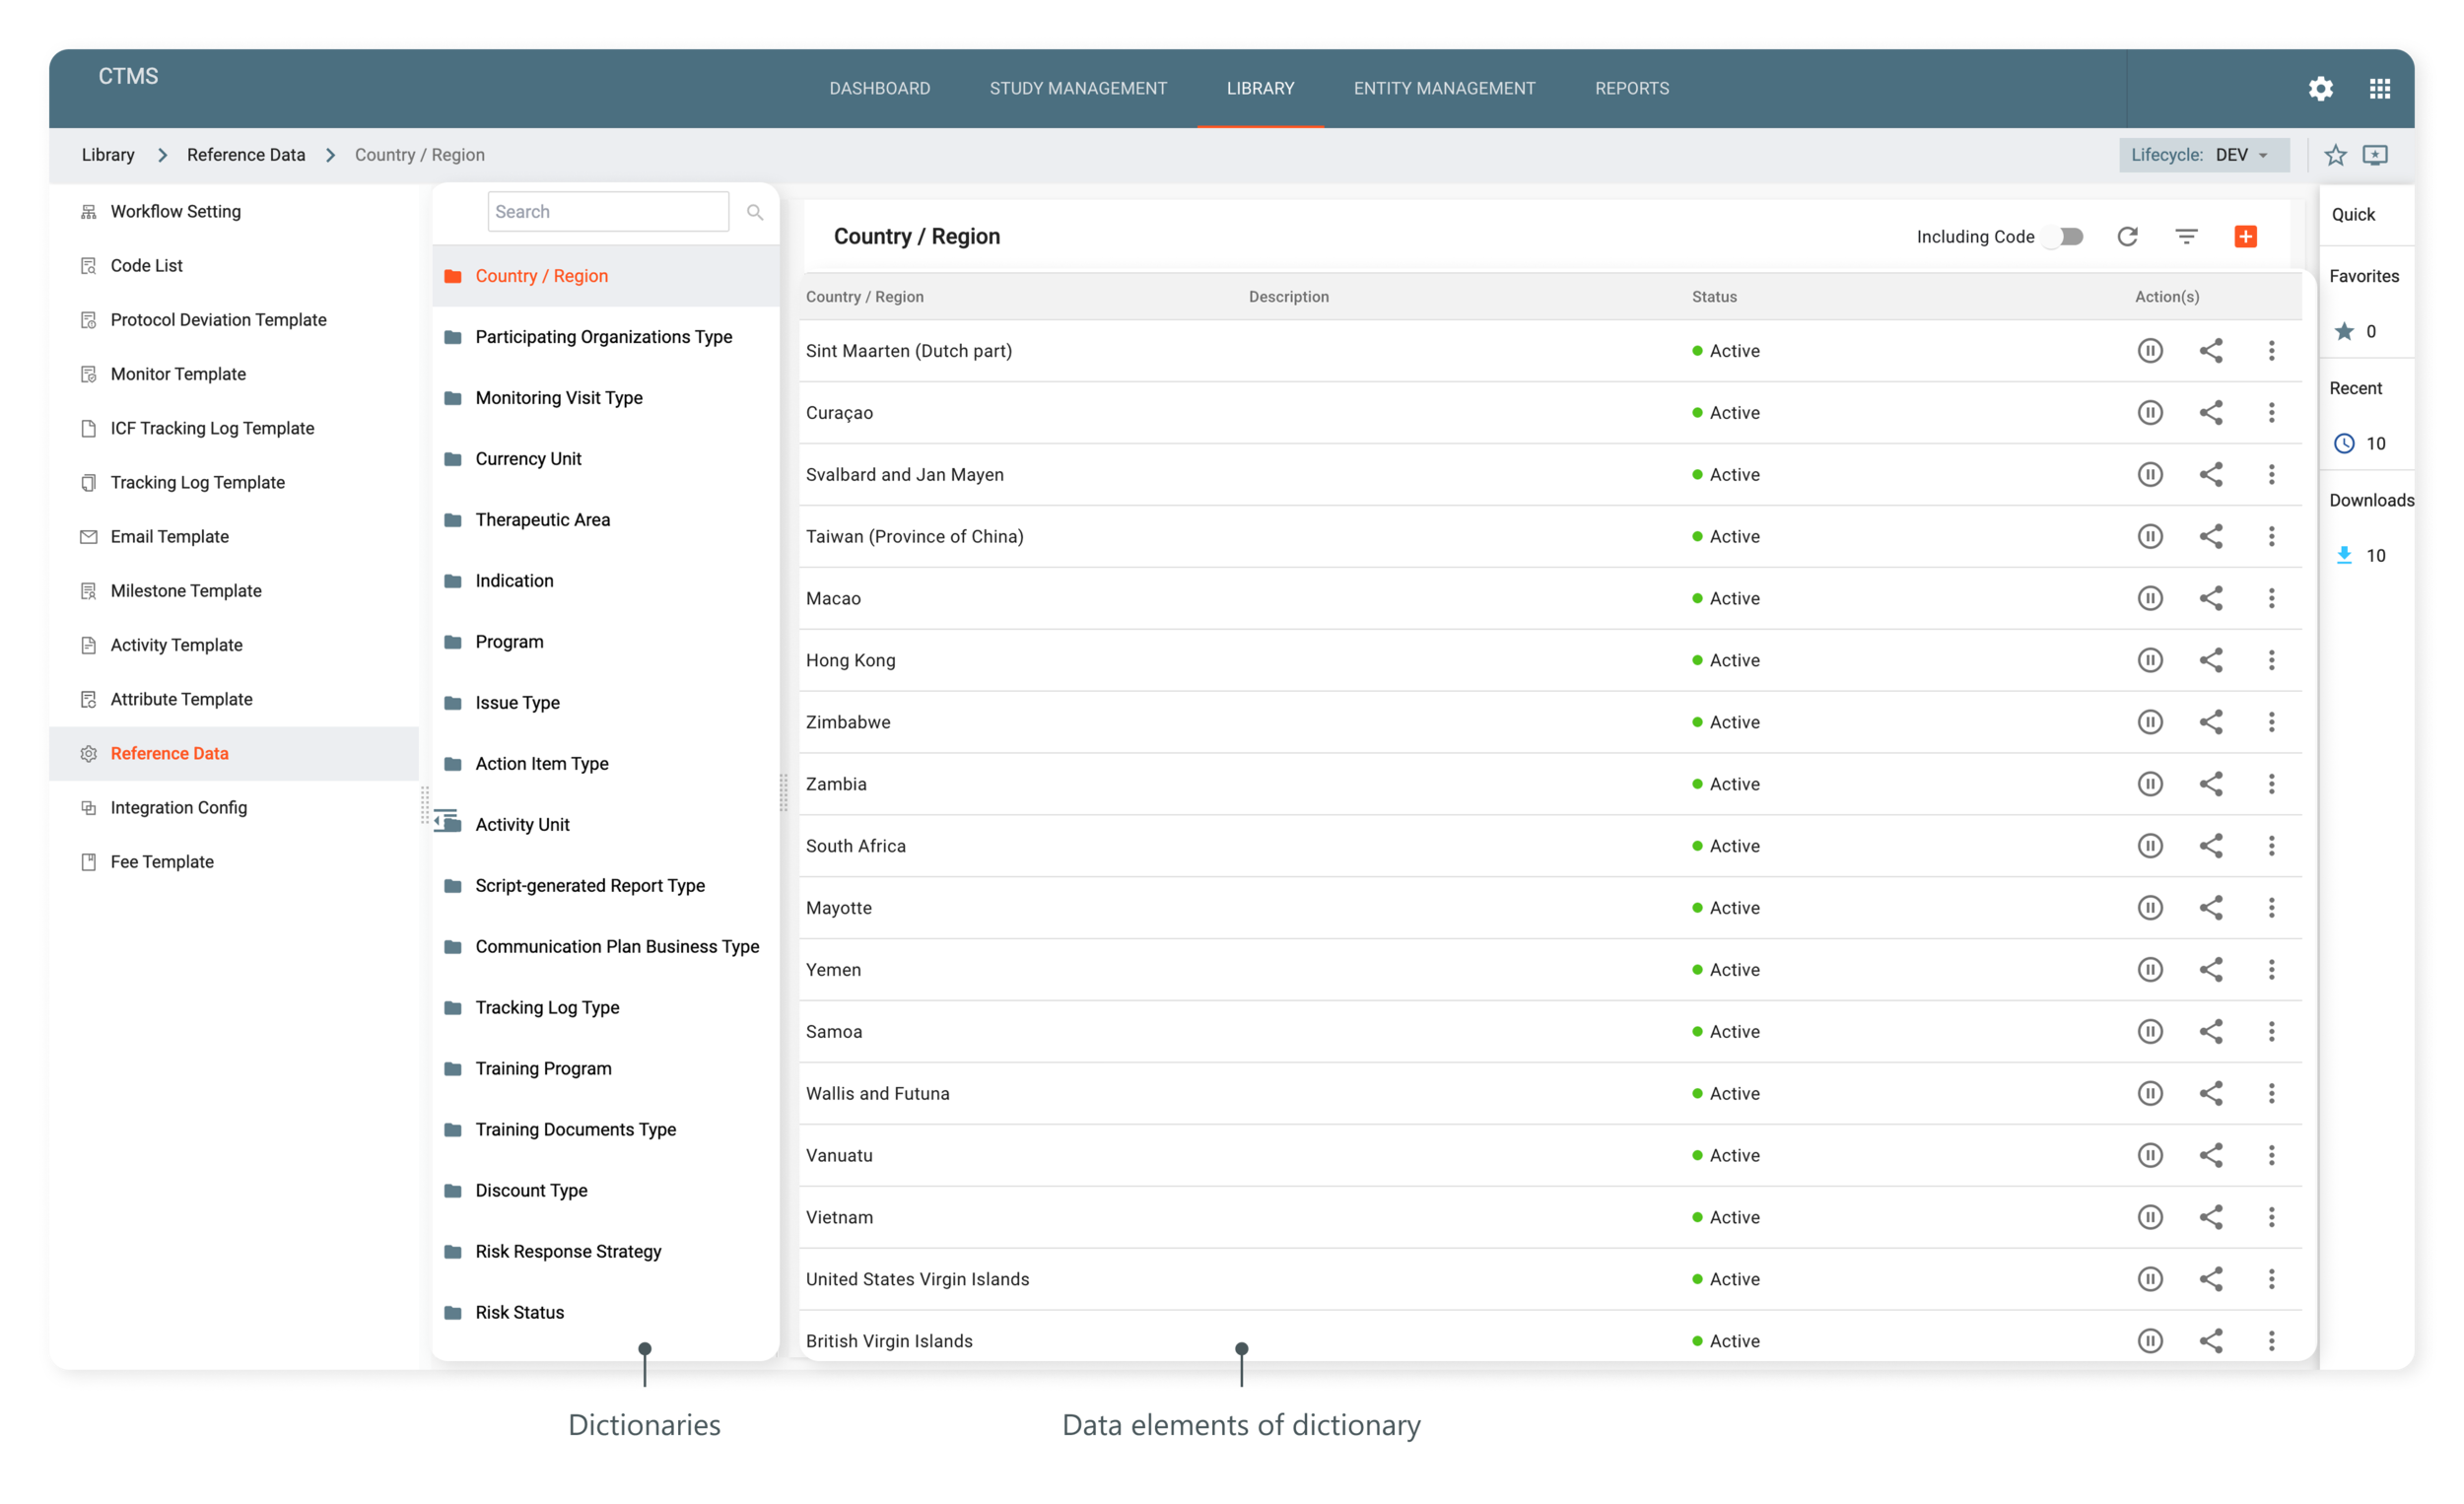Viewport: 2464px width, 1504px height.
Task: Pause the Taiwan (Province of China) entry
Action: 2150,537
